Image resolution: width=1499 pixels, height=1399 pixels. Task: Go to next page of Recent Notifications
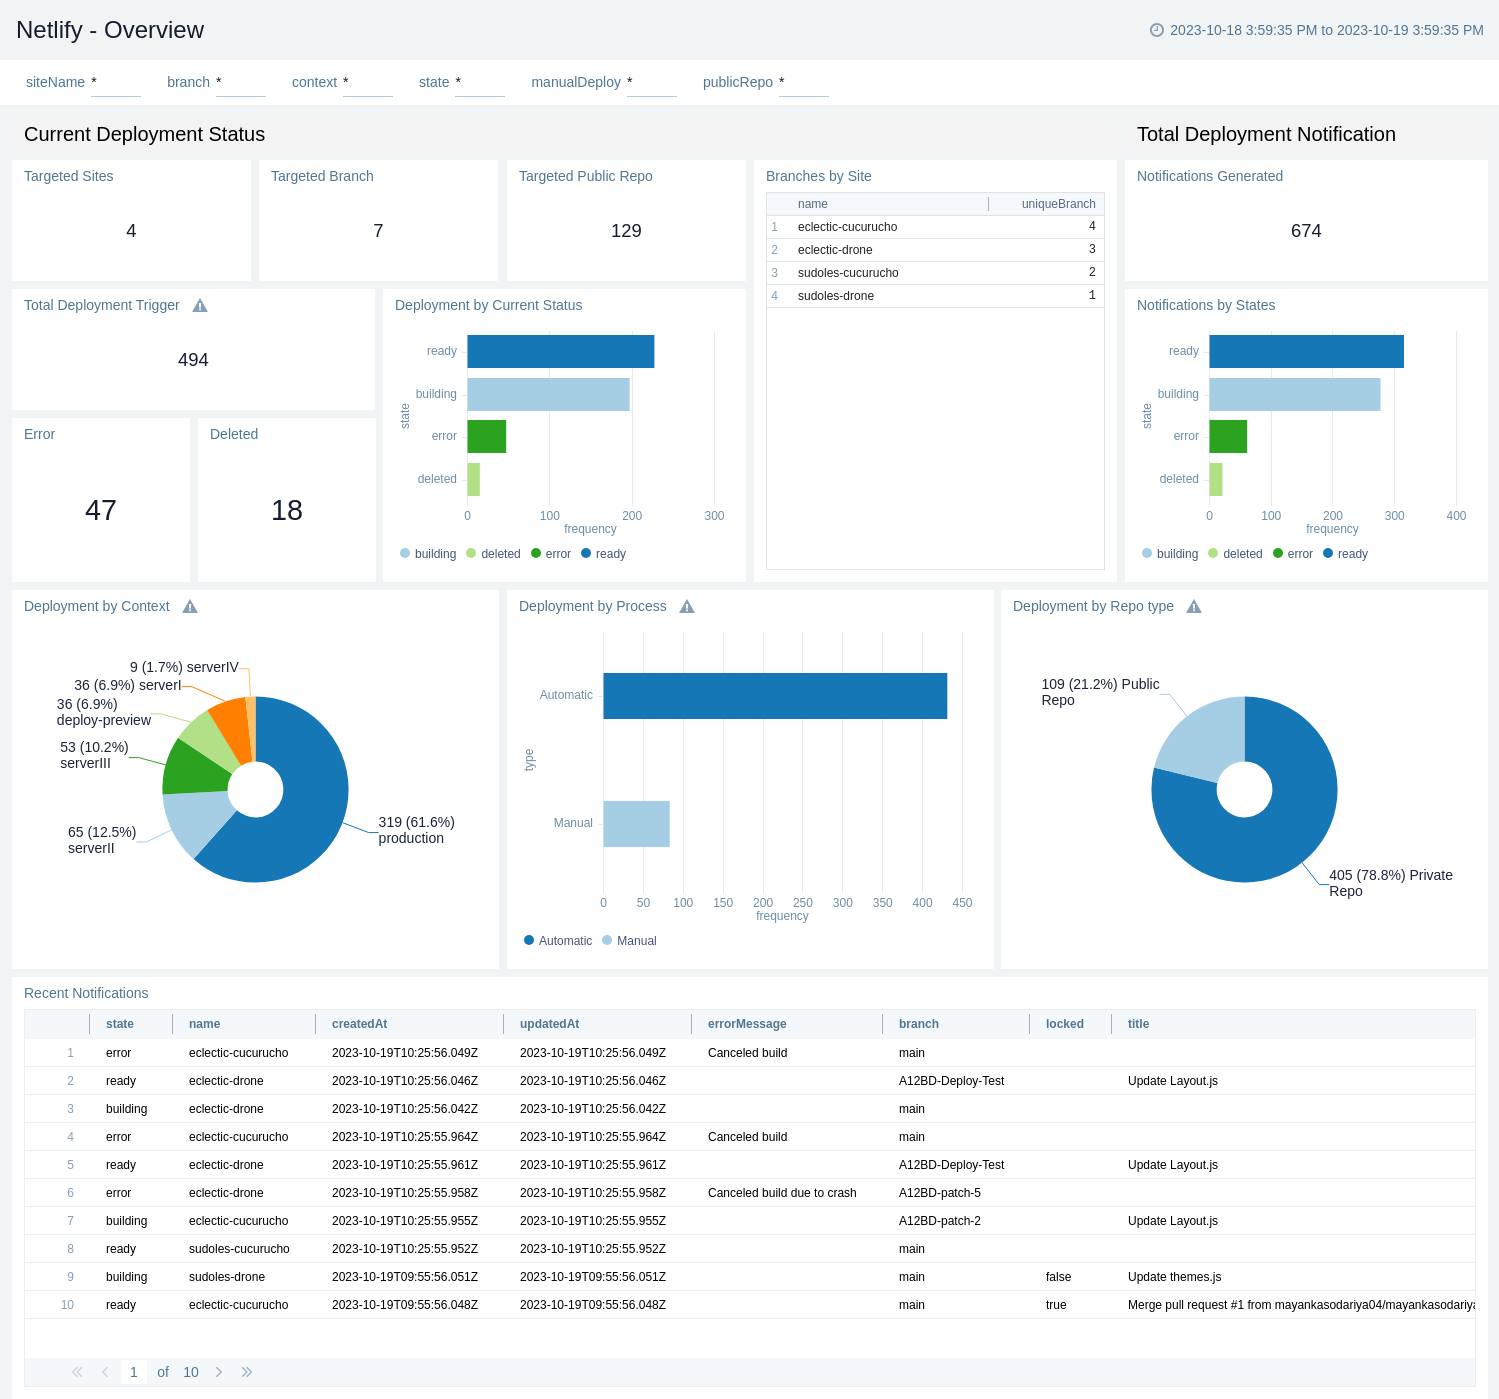(219, 1372)
